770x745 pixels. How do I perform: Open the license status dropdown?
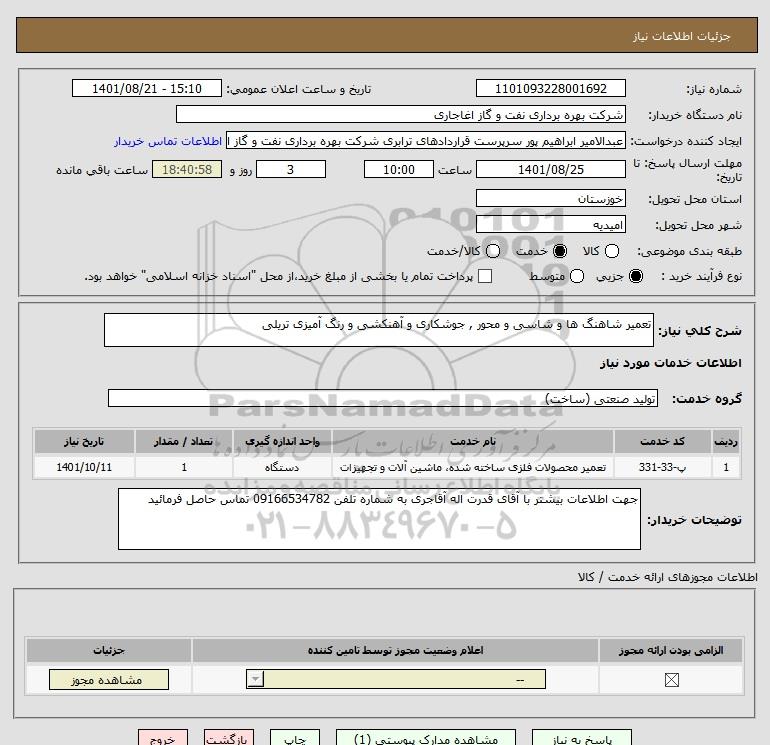click(x=396, y=679)
